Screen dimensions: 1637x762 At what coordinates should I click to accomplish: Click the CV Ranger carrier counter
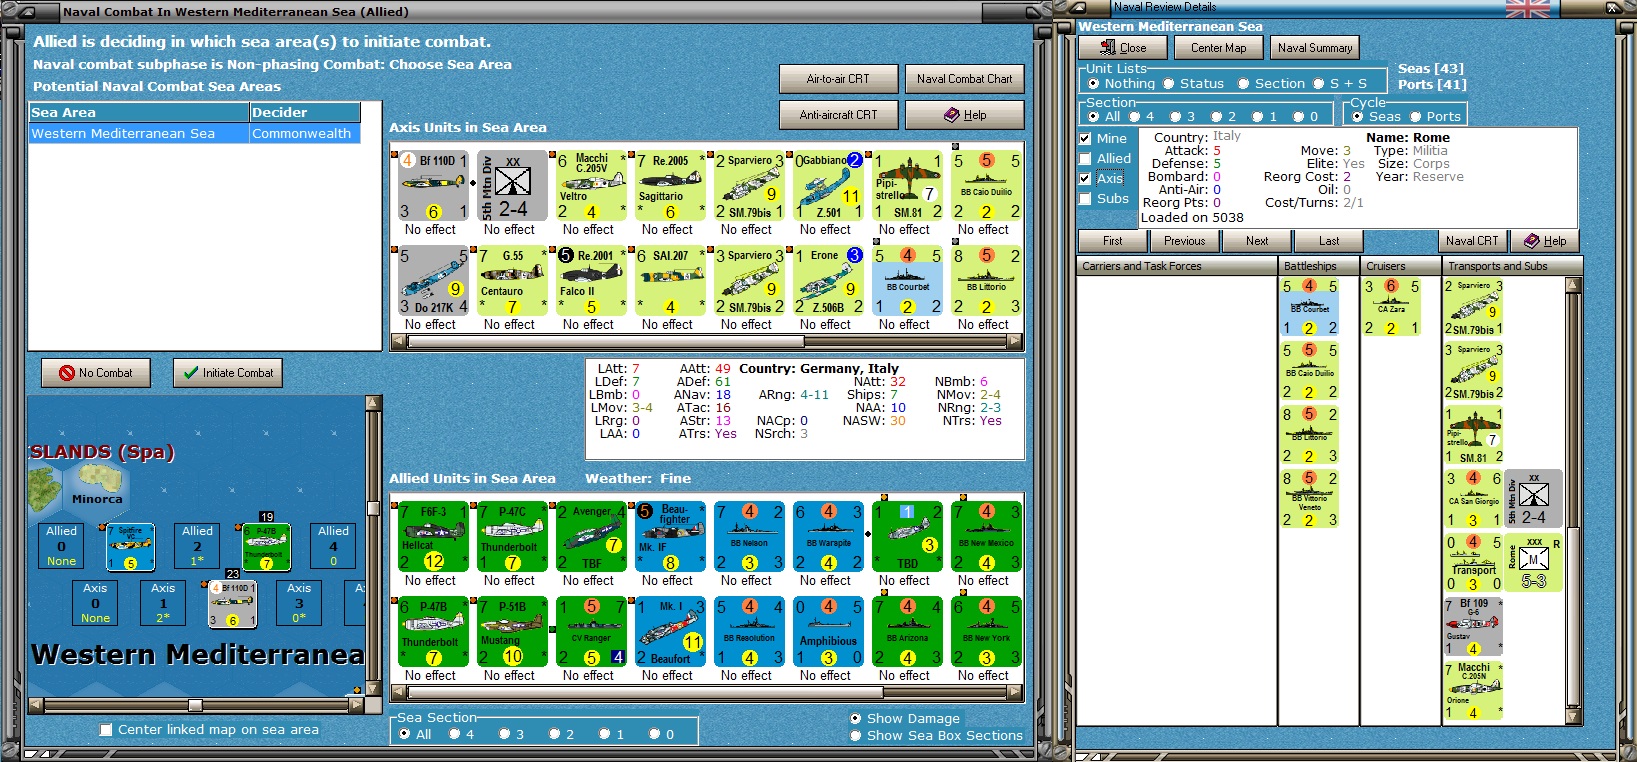pos(592,632)
